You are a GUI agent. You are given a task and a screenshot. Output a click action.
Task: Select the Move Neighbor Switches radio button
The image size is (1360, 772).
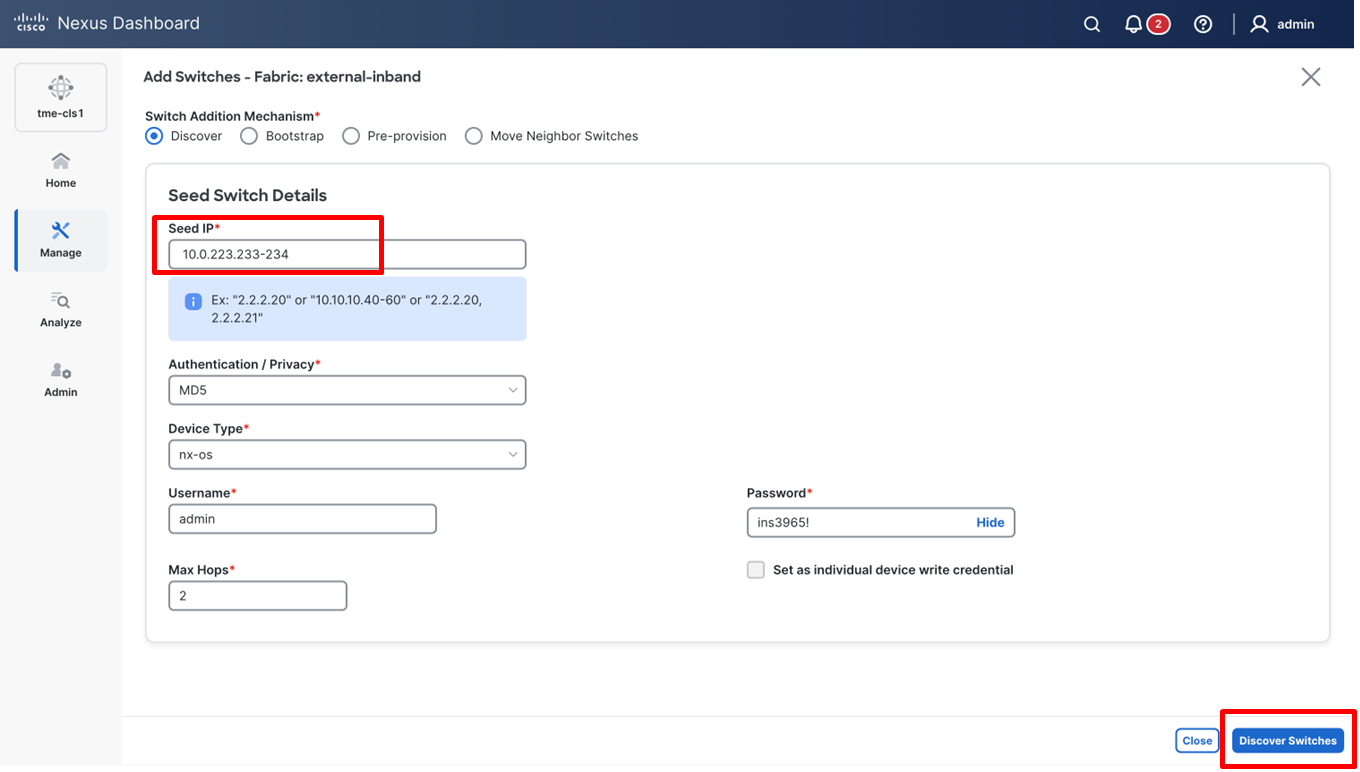click(x=474, y=136)
